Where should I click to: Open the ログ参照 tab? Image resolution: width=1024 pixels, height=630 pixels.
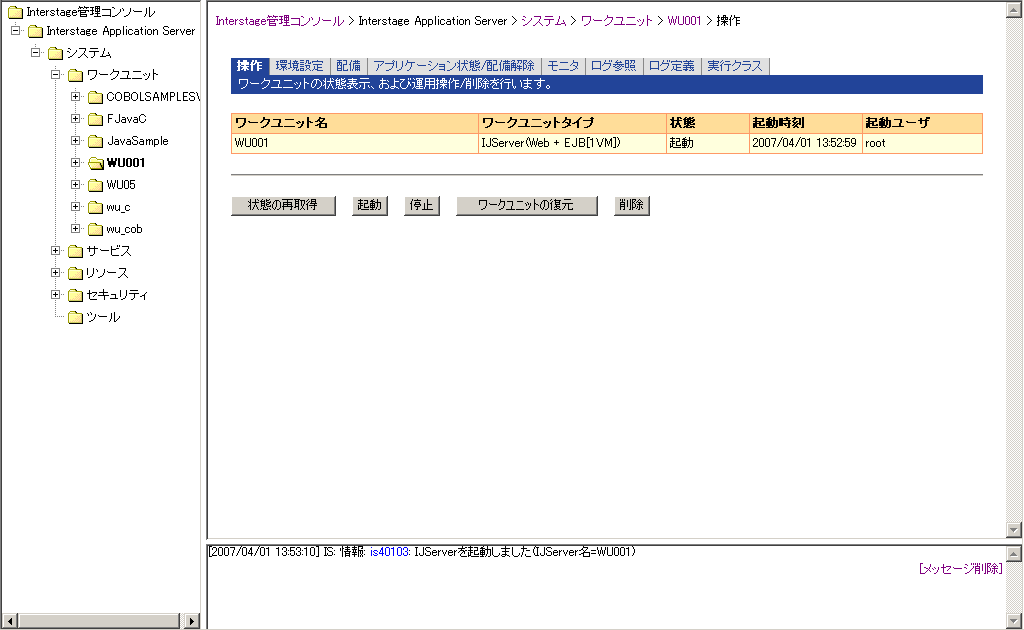(613, 66)
